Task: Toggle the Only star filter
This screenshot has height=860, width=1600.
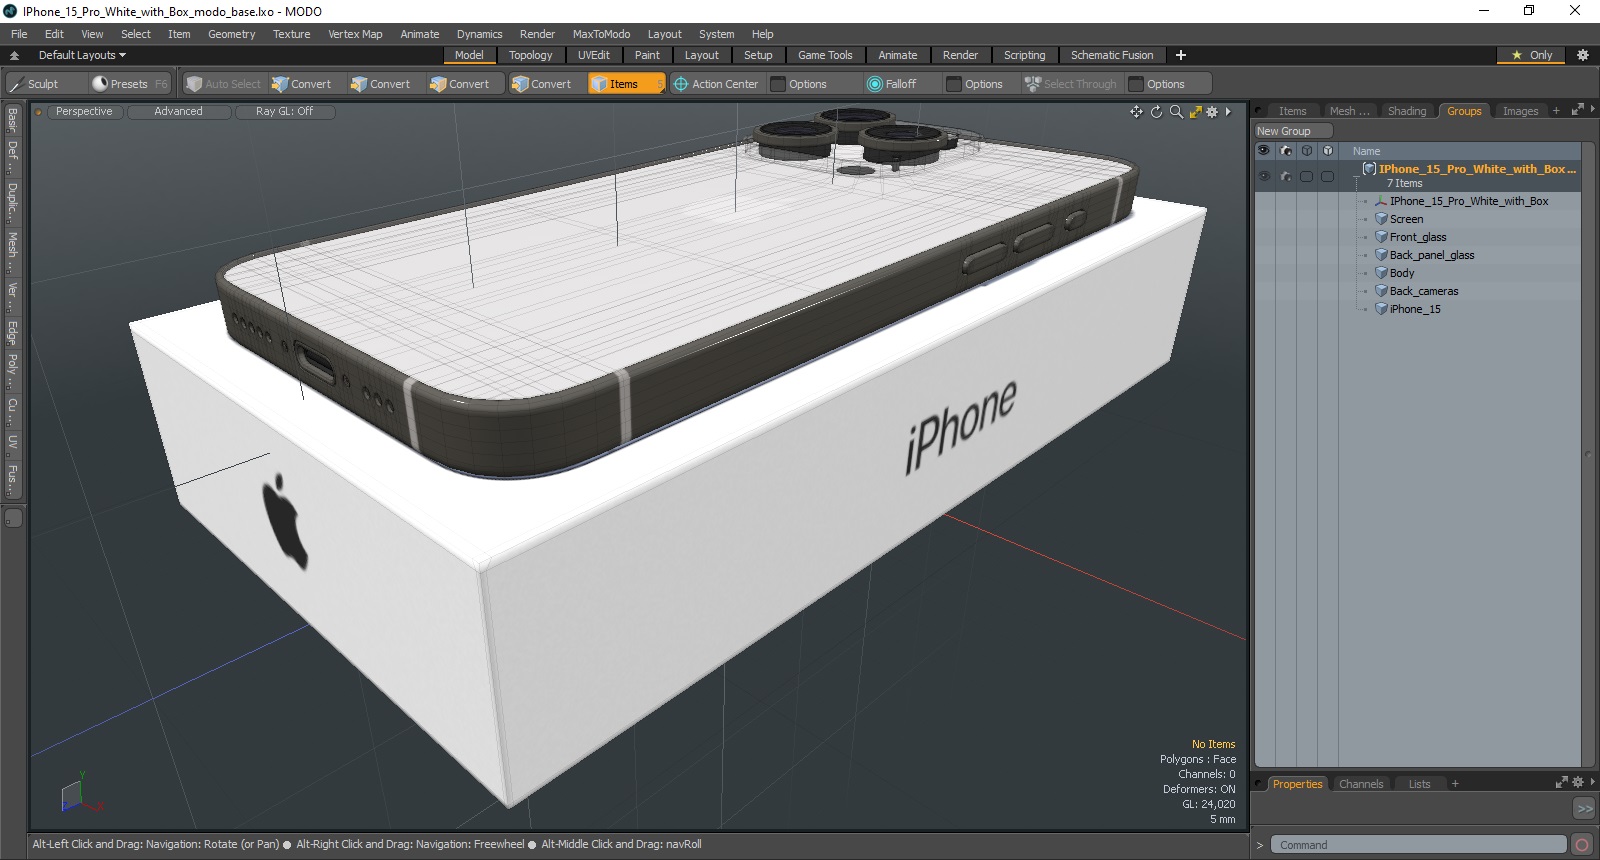Action: pos(1531,55)
